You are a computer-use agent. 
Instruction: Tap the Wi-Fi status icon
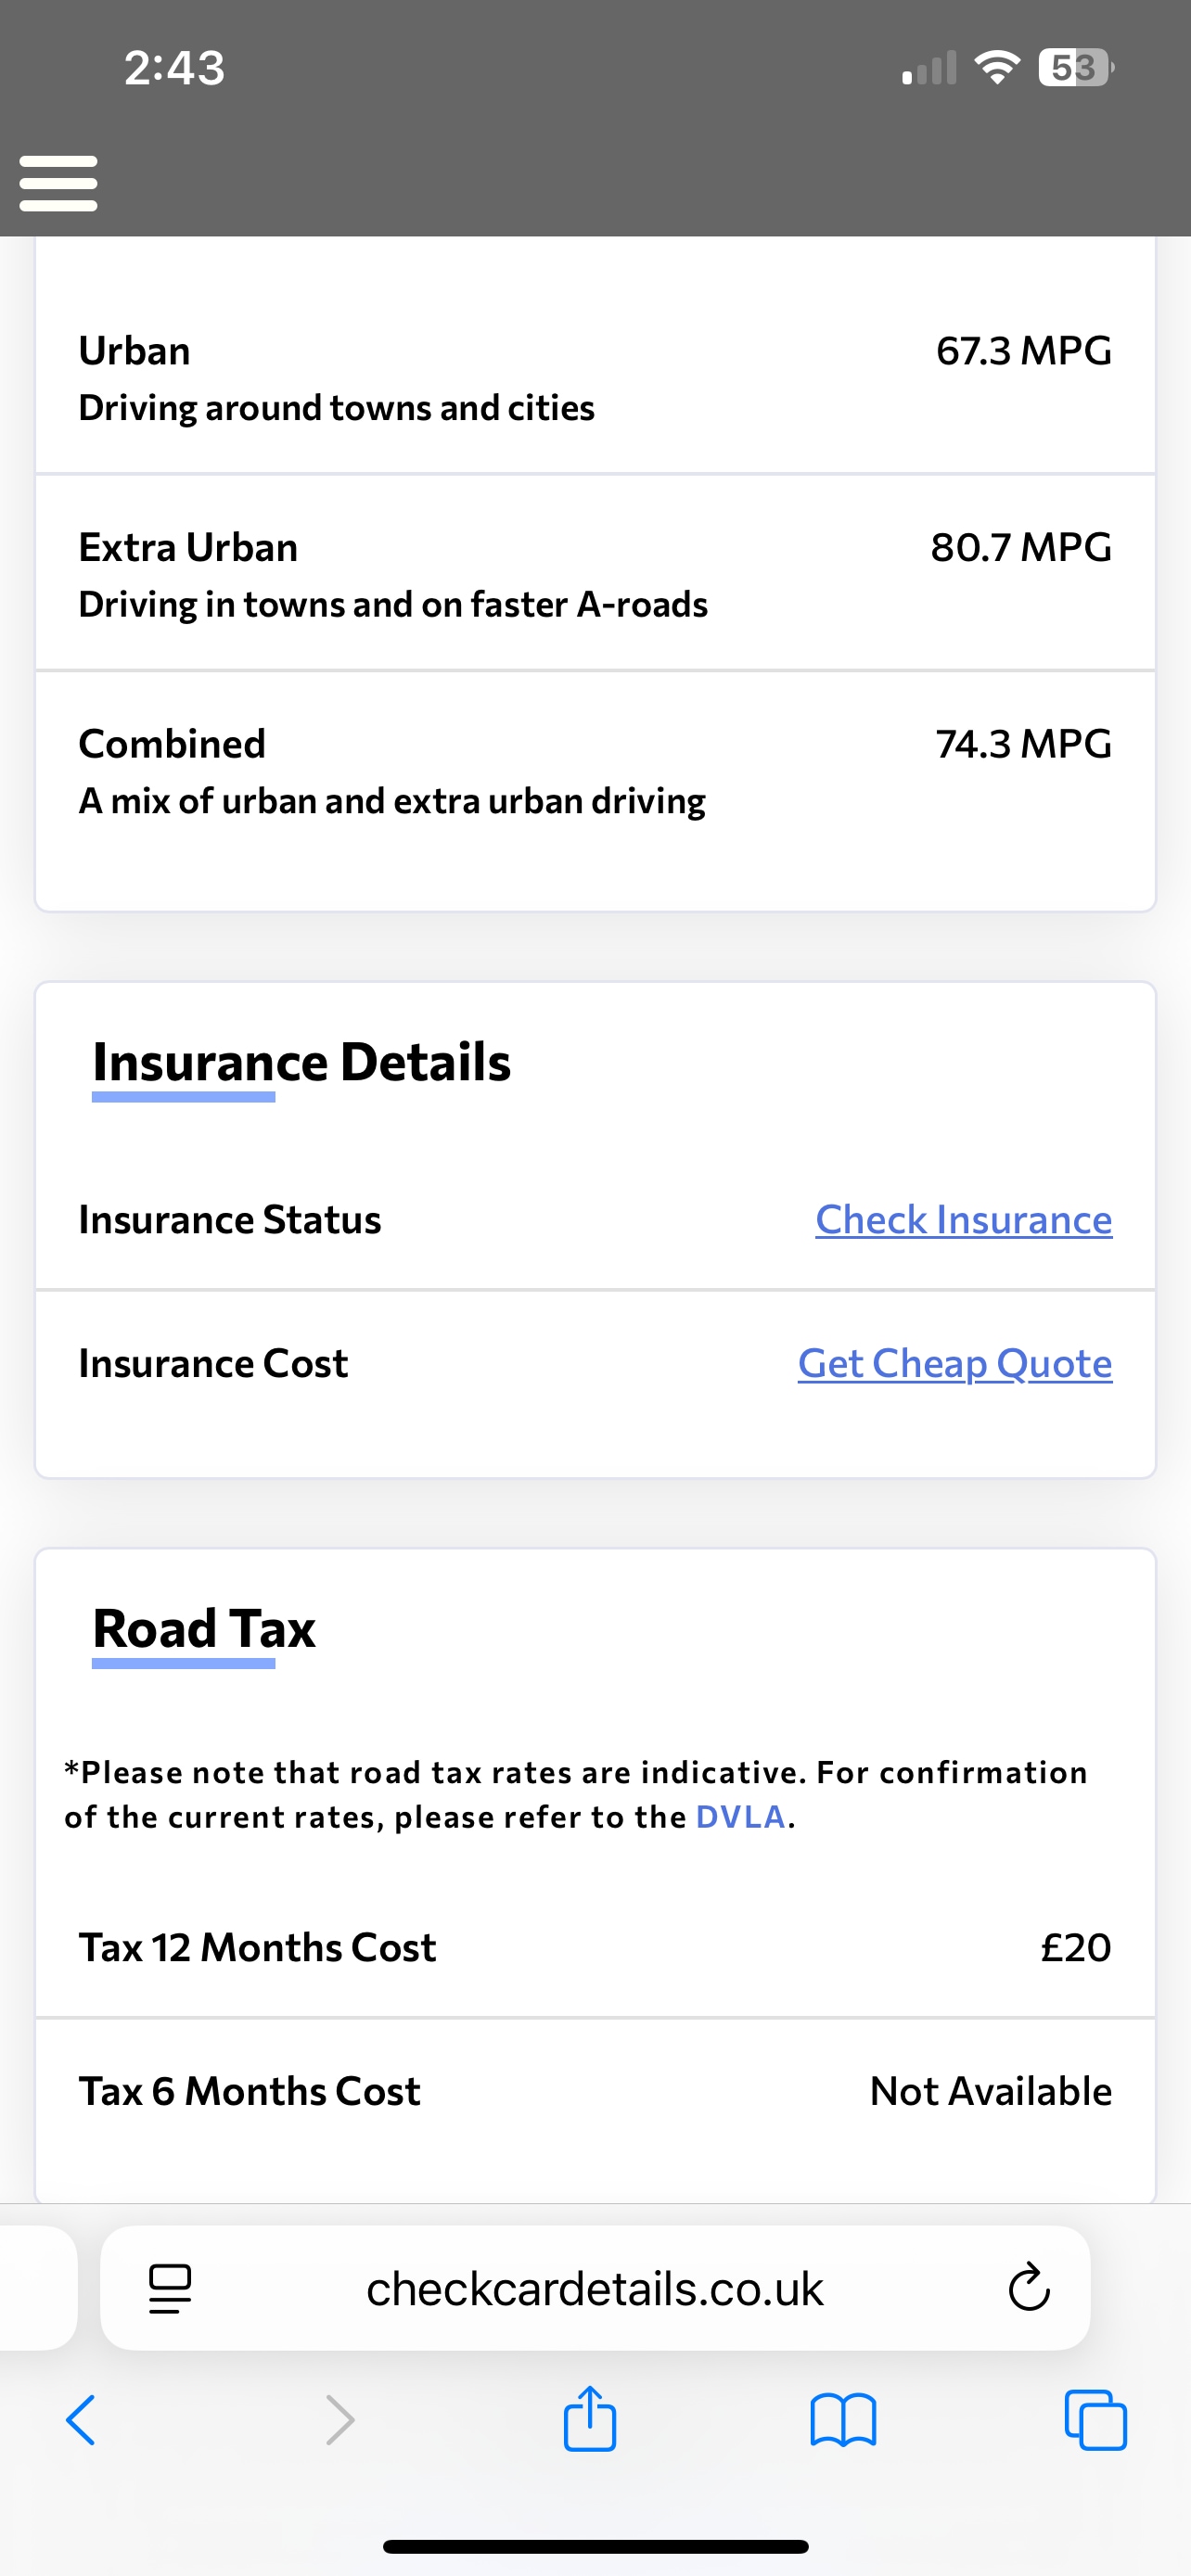[997, 68]
